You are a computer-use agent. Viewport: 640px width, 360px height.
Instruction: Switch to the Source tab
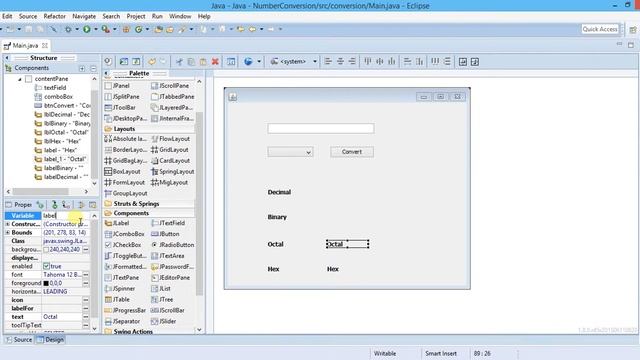tap(18, 340)
